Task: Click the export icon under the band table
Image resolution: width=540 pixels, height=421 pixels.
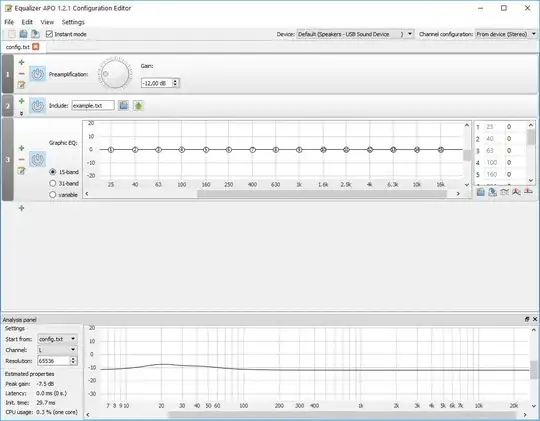Action: tap(492, 192)
